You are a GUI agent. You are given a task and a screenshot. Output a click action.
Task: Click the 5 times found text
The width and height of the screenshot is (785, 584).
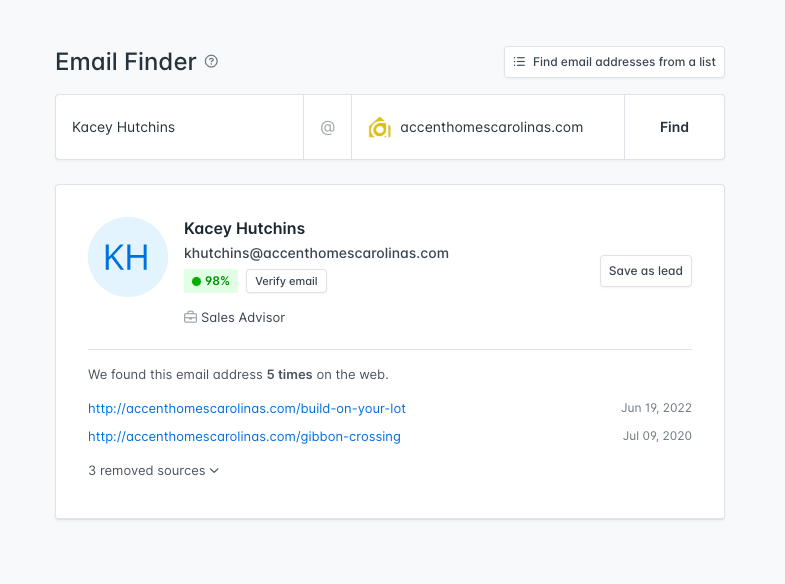pos(289,374)
